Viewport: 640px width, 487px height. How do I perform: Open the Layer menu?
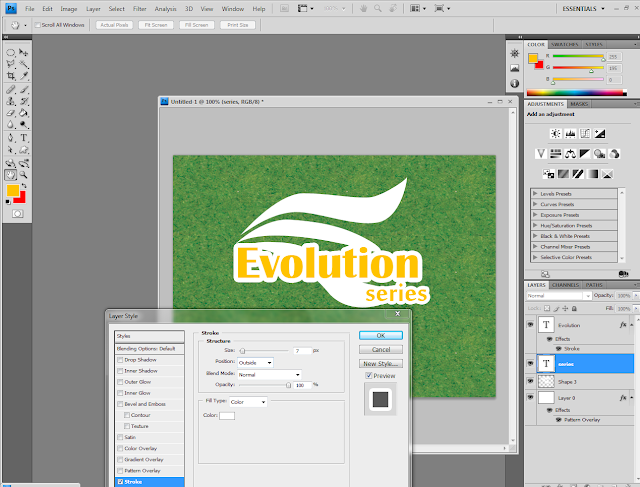[x=93, y=9]
